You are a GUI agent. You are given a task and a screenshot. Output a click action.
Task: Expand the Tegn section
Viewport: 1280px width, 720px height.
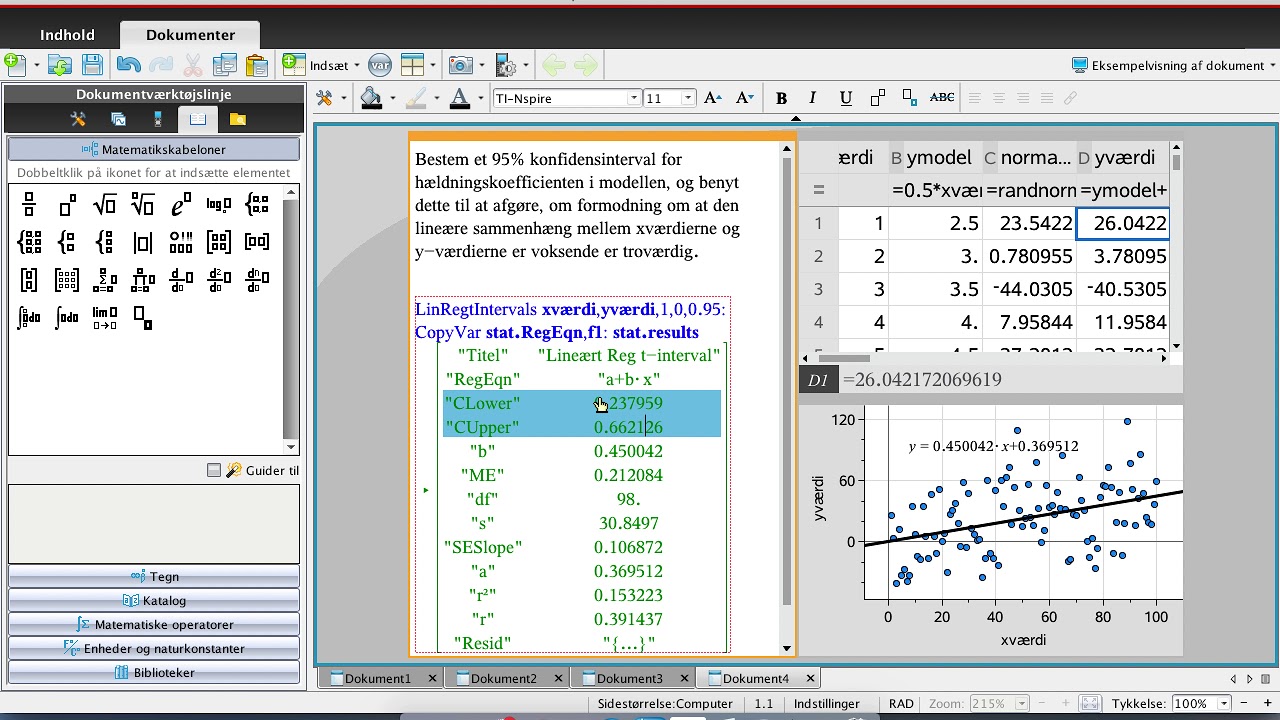[154, 577]
